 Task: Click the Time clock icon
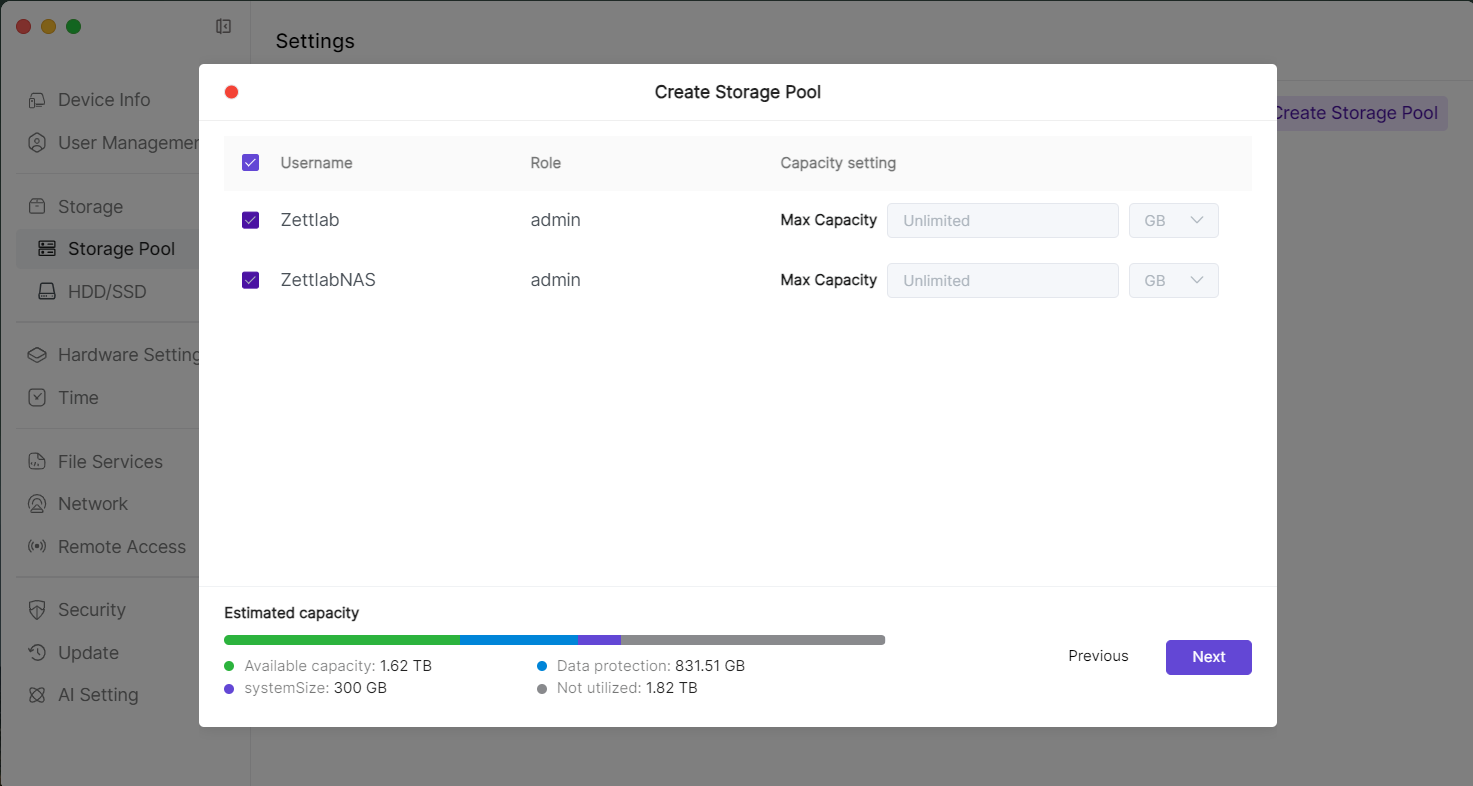pos(37,398)
